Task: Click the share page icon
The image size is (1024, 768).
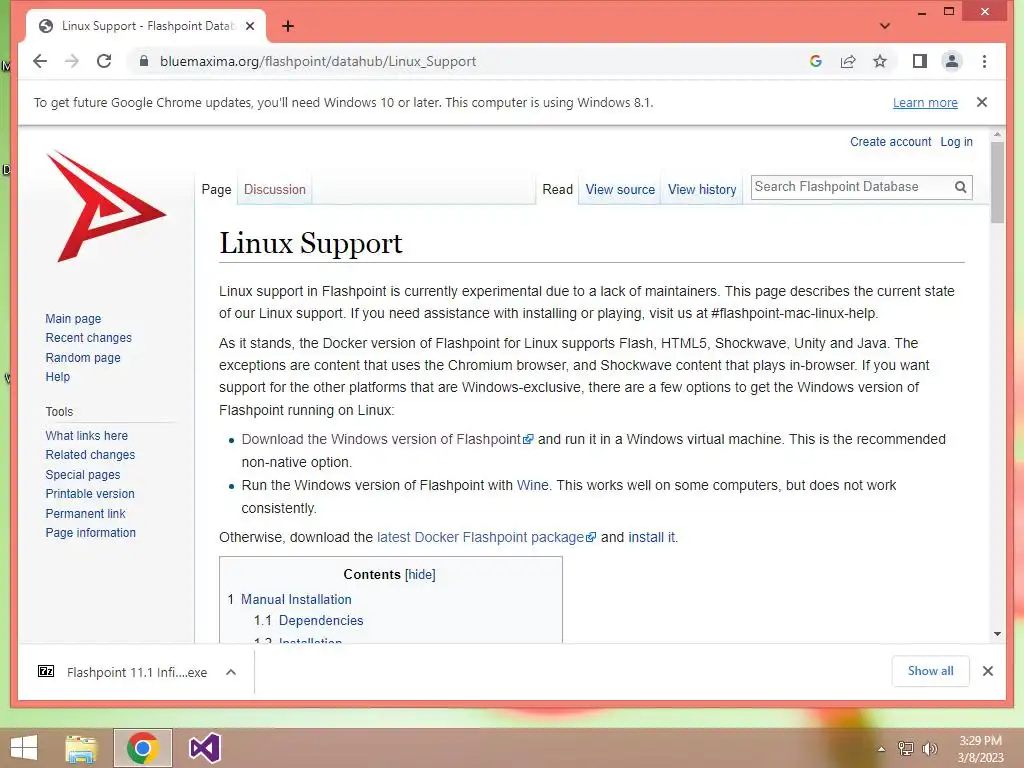Action: (848, 61)
